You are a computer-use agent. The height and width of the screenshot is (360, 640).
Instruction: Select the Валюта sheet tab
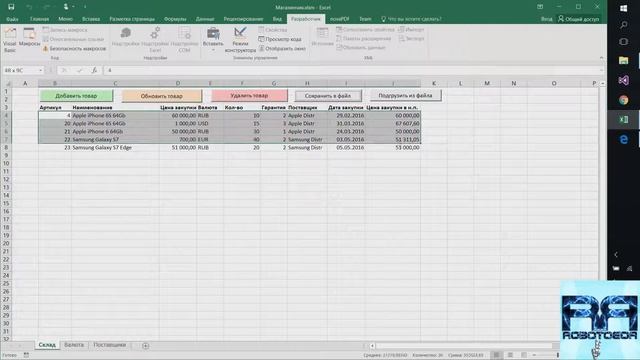coord(74,345)
